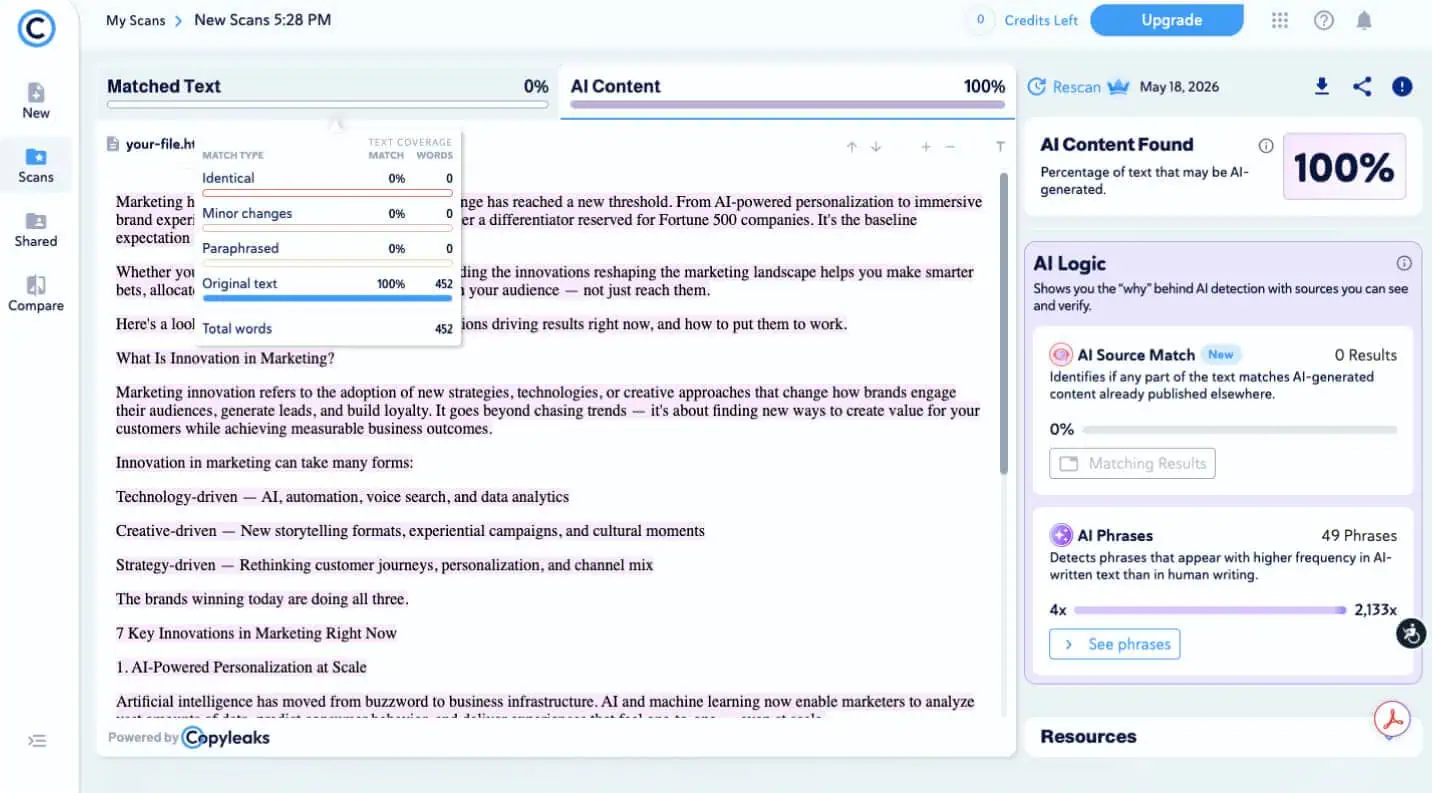
Task: Click the crown icon next to Rescan
Action: (x=1118, y=87)
